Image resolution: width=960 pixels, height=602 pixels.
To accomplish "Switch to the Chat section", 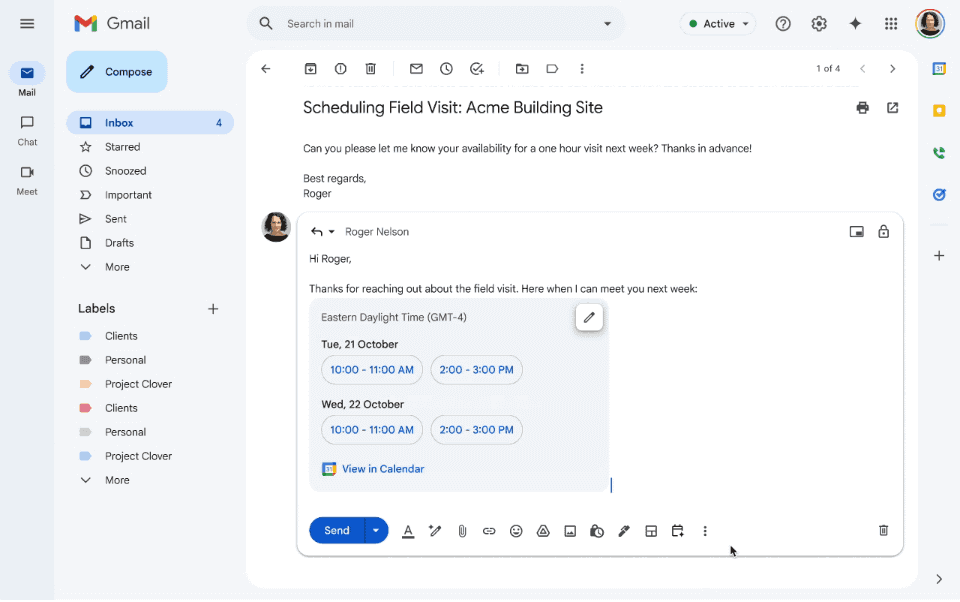I will point(27,130).
